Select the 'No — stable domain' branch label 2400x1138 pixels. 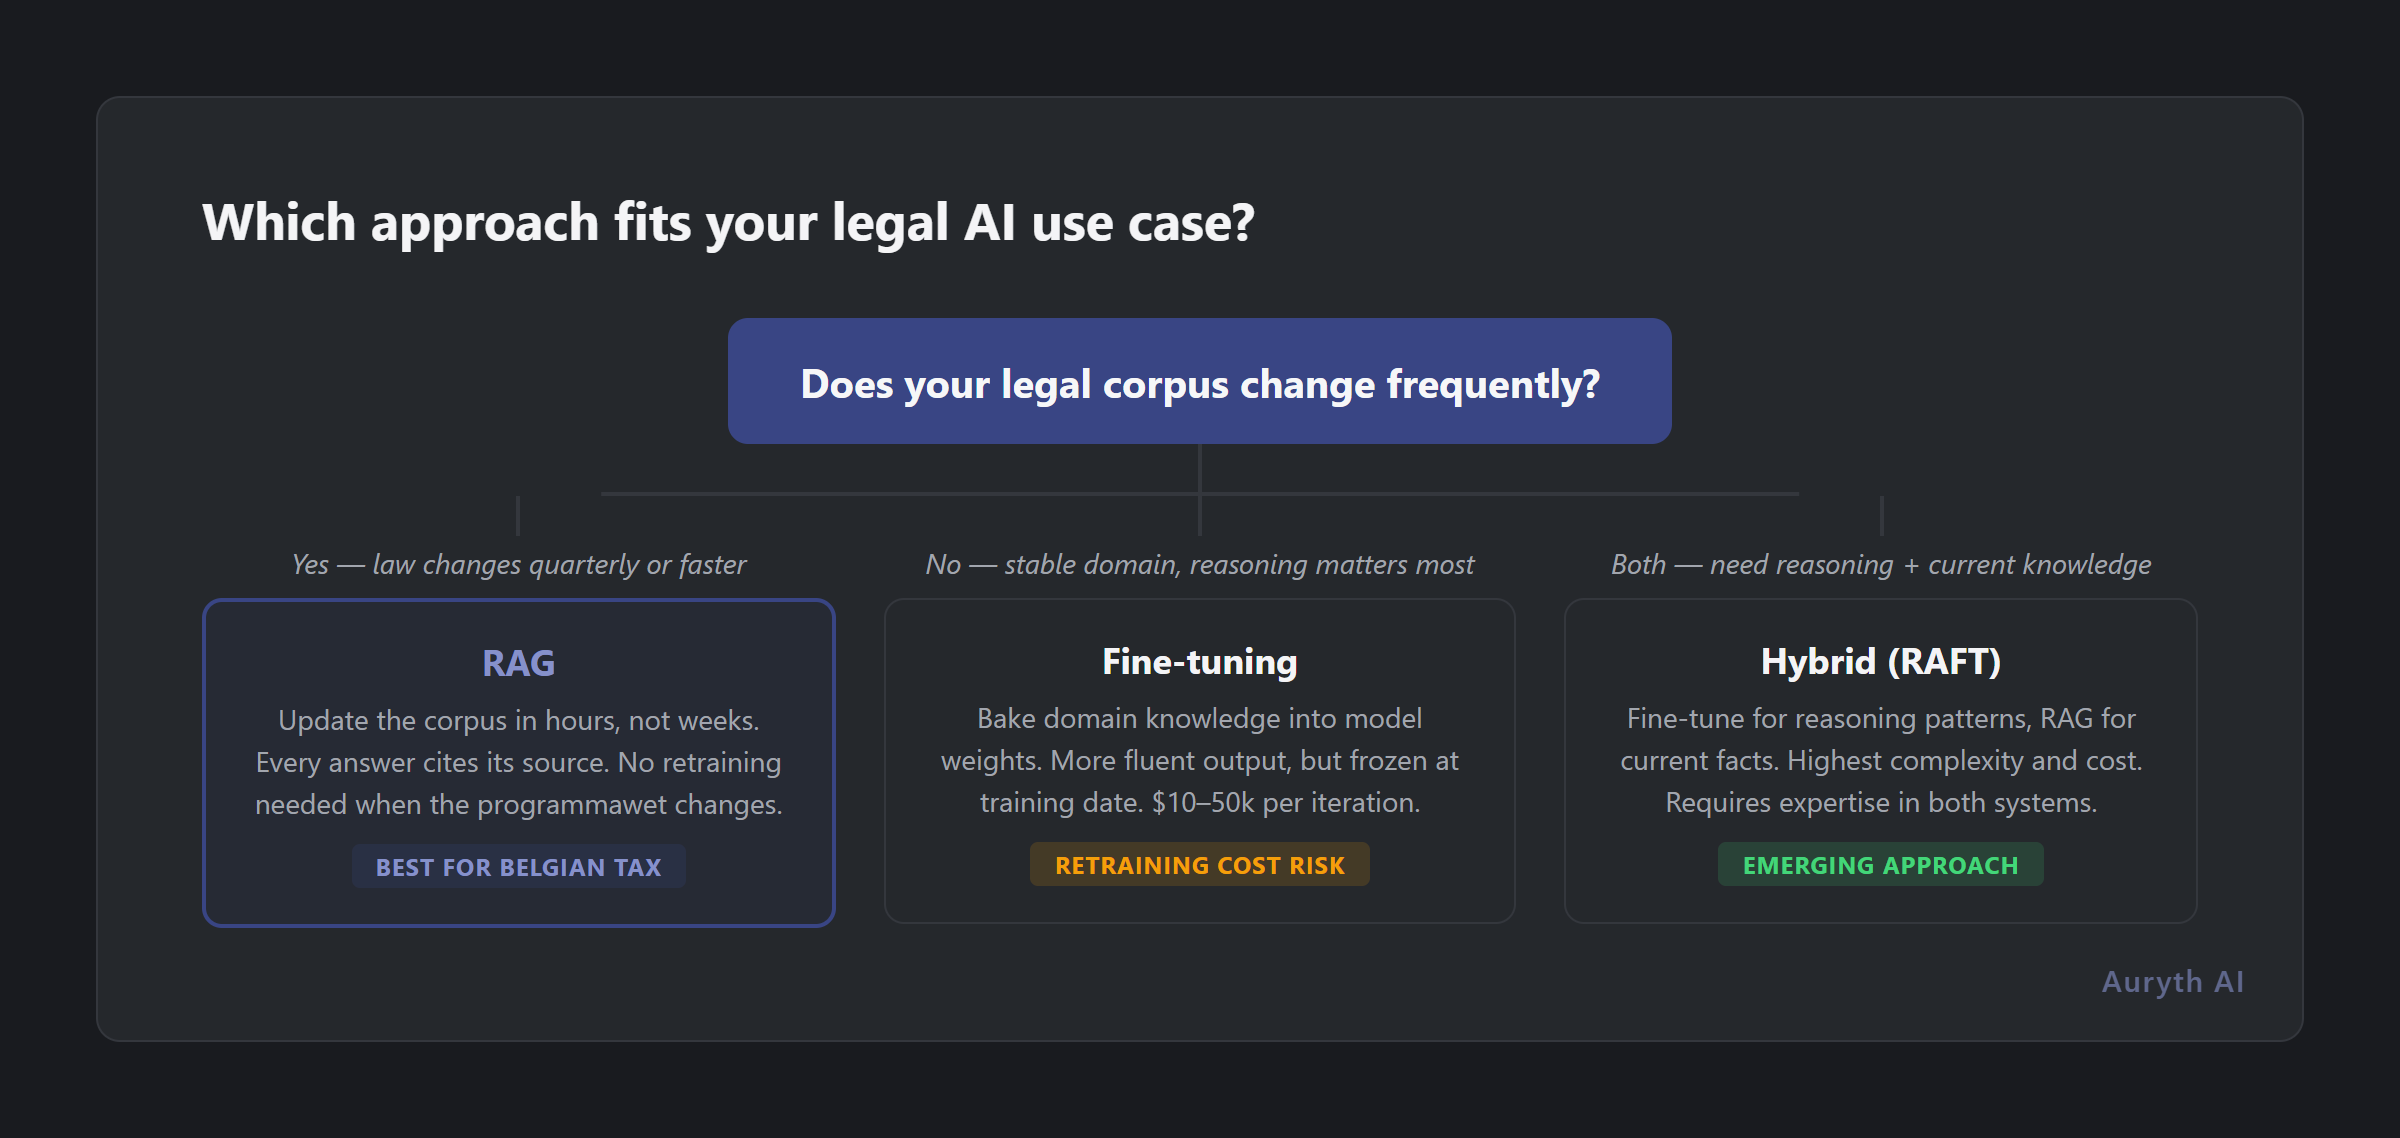(x=1199, y=564)
